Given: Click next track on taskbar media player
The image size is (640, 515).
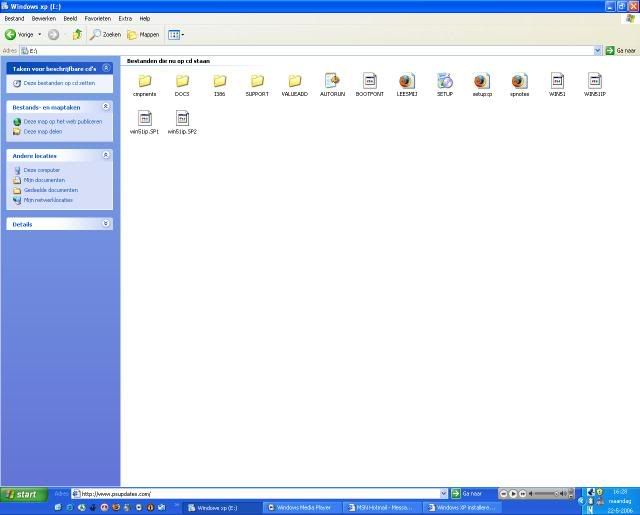Looking at the screenshot, I should 522,494.
